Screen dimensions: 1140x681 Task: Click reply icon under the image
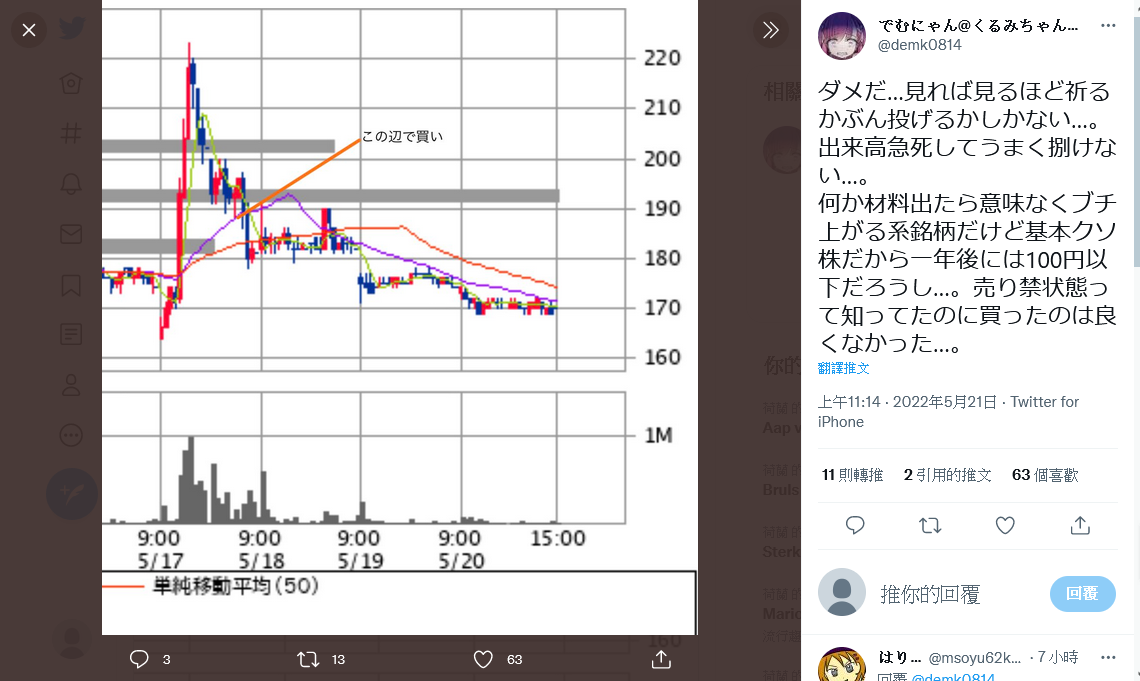[x=139, y=659]
